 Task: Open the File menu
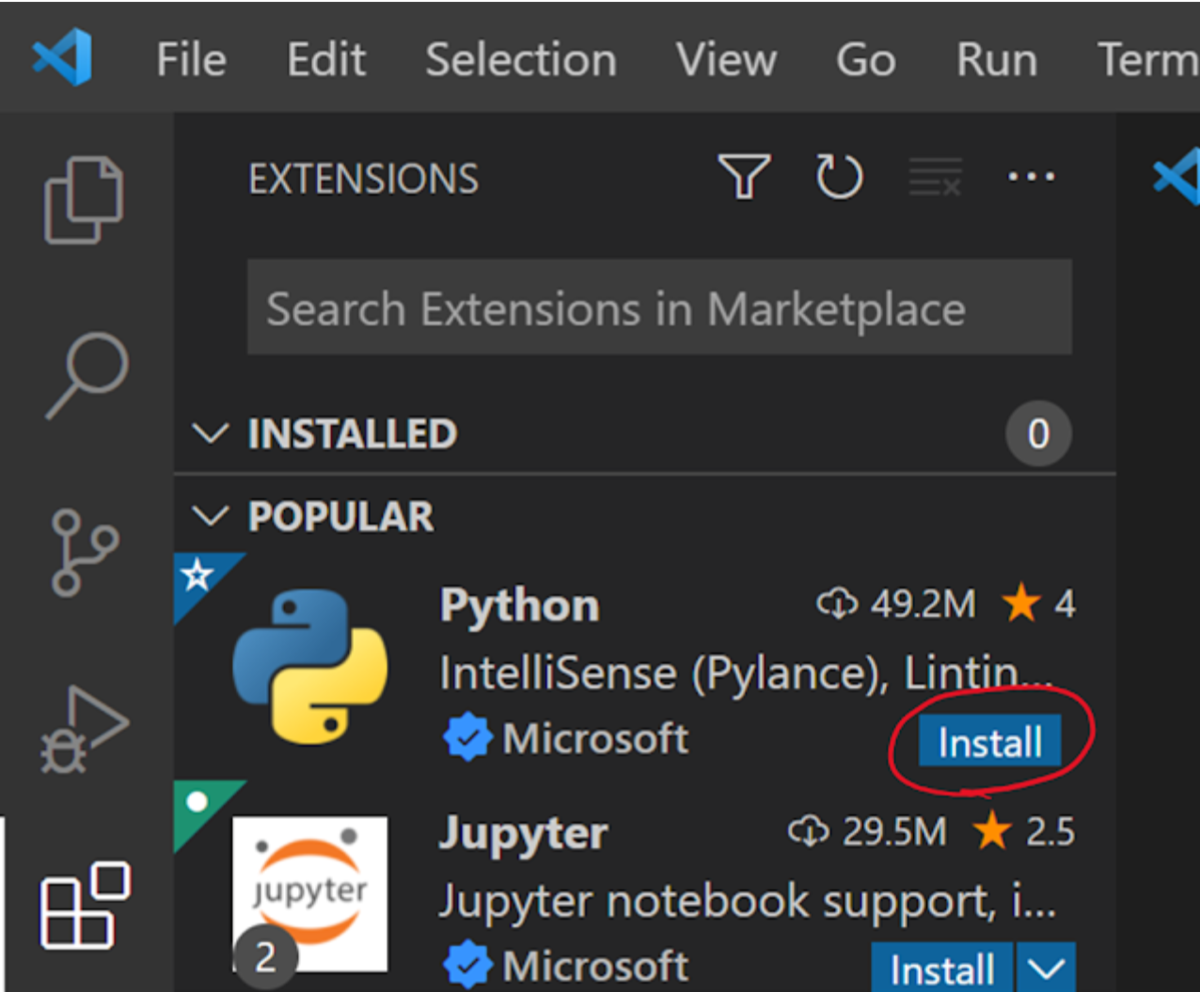(x=192, y=60)
